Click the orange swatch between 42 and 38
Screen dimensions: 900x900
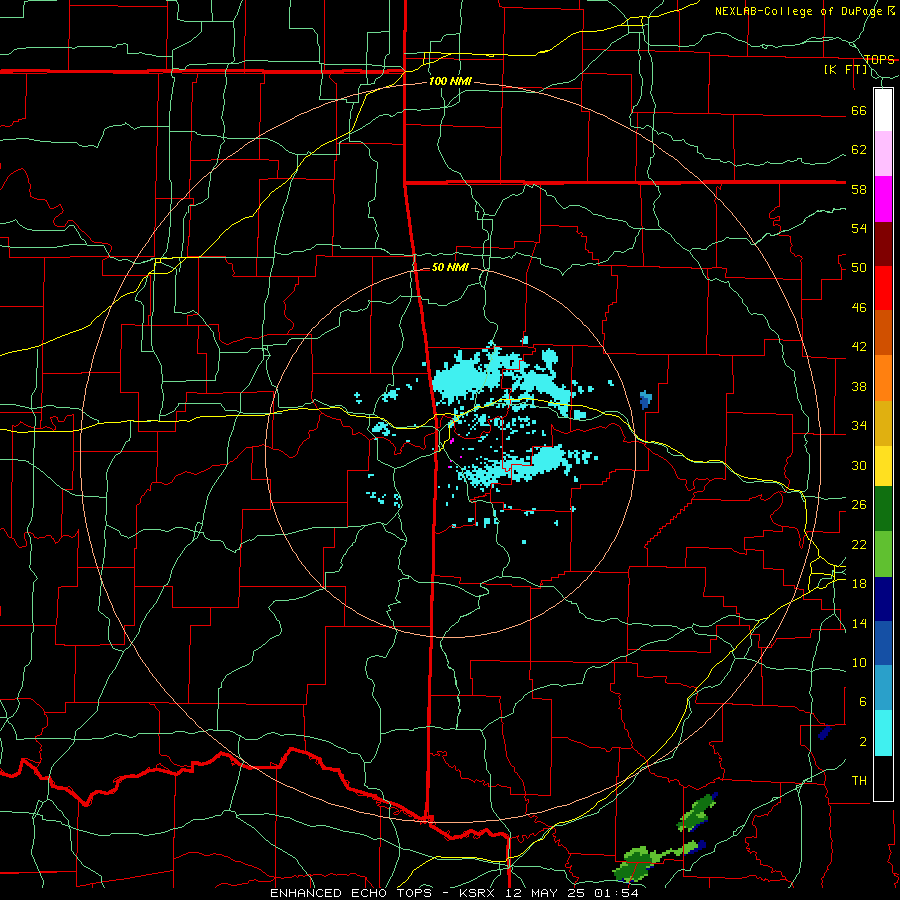coord(883,378)
